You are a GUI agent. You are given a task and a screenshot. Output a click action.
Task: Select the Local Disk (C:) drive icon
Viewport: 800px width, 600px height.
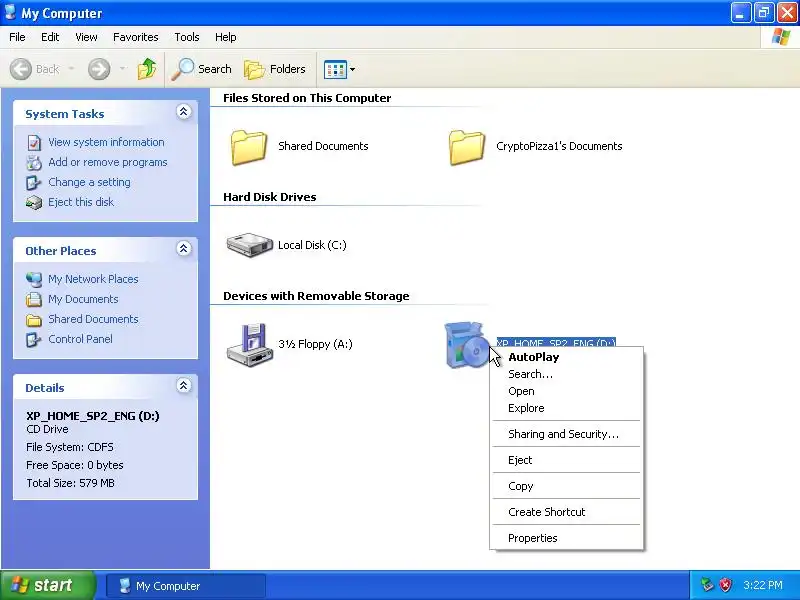tap(249, 245)
